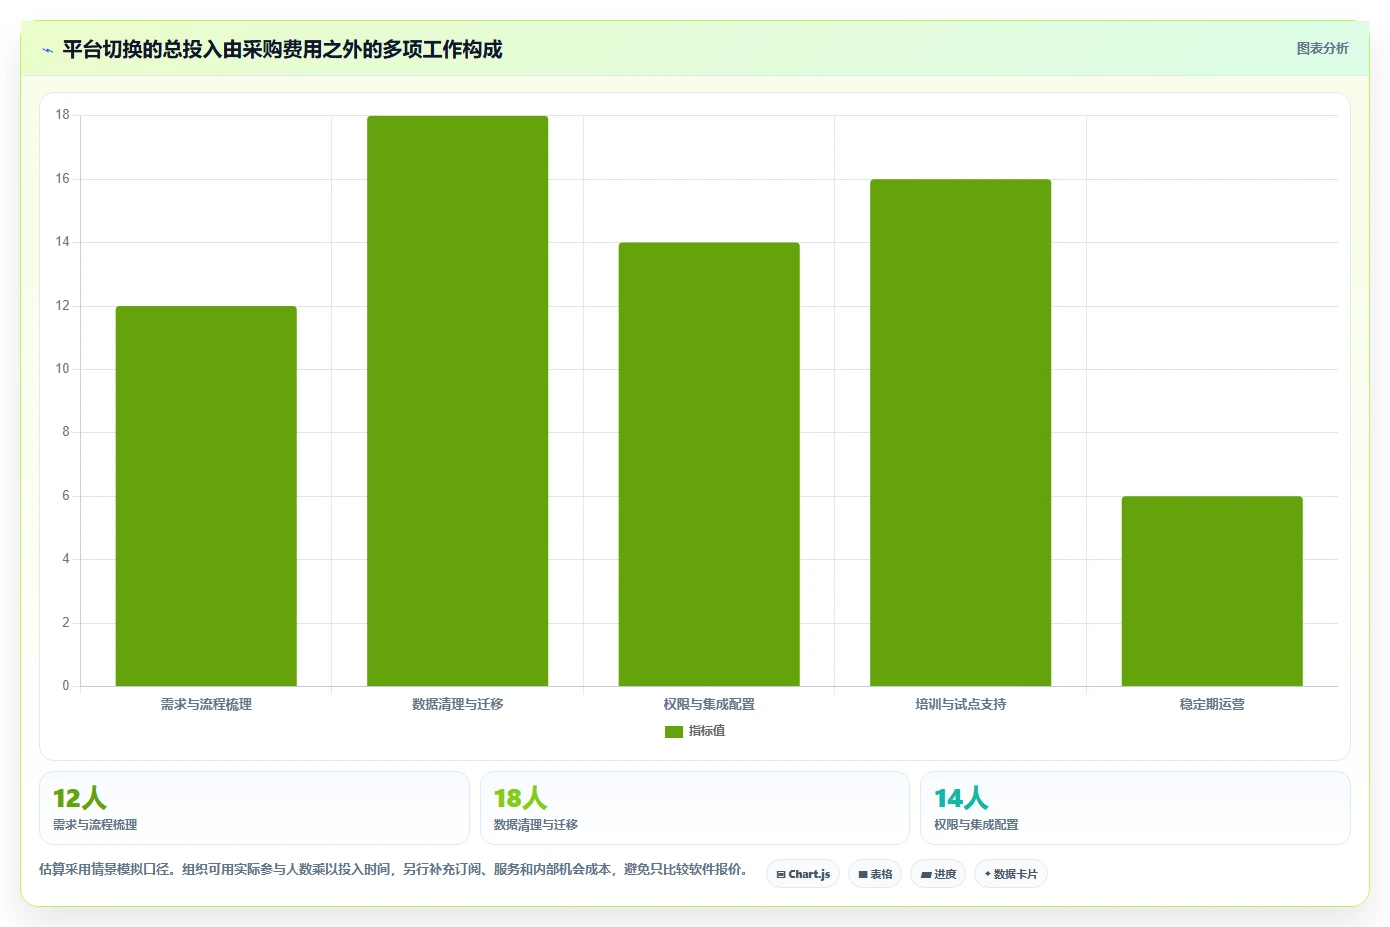
Task: Click the y-axis value 10
Action: click(63, 369)
